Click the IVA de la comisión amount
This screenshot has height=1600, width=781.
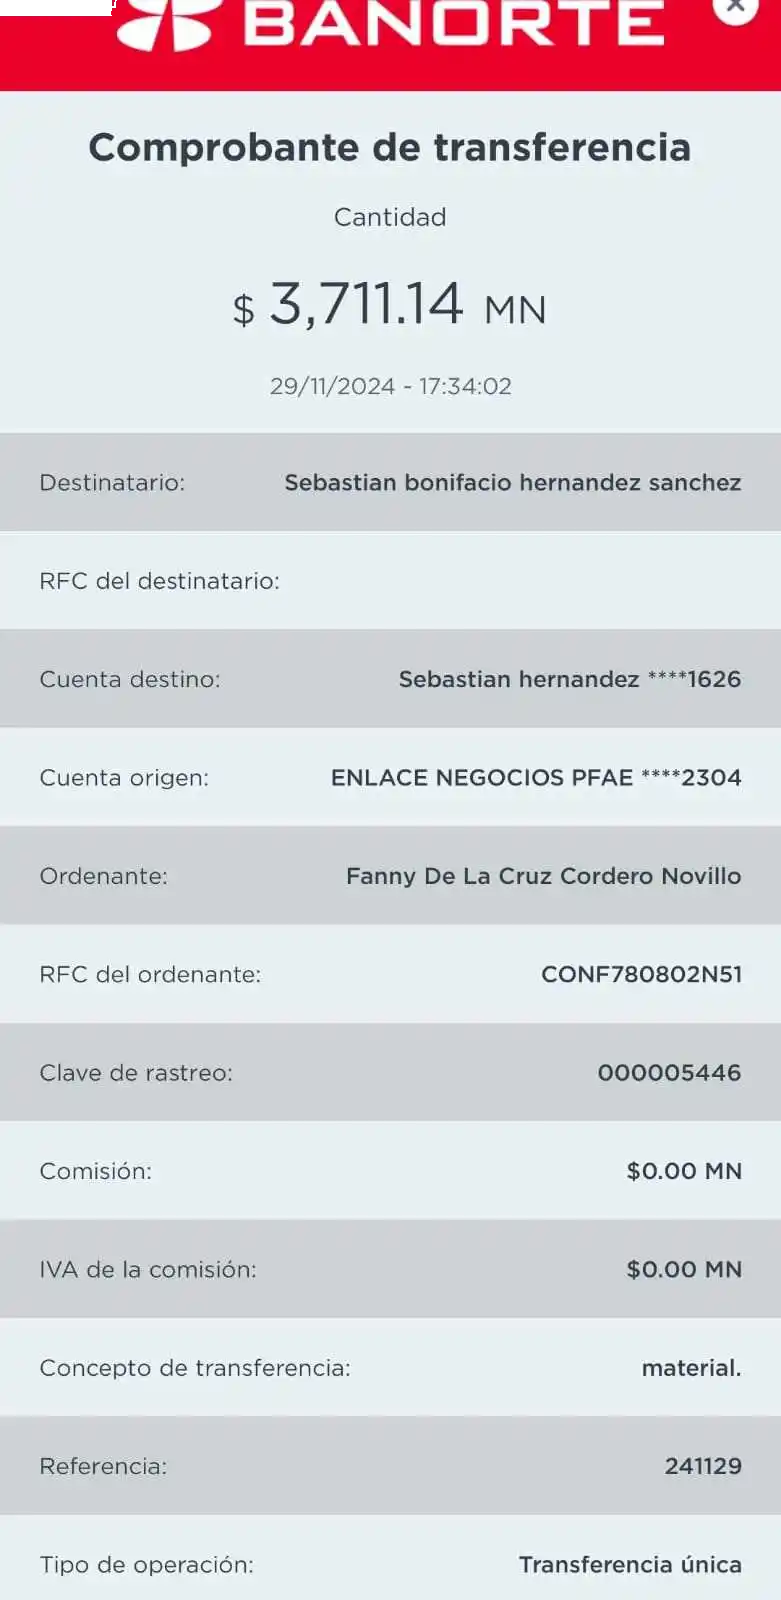[x=684, y=1269]
